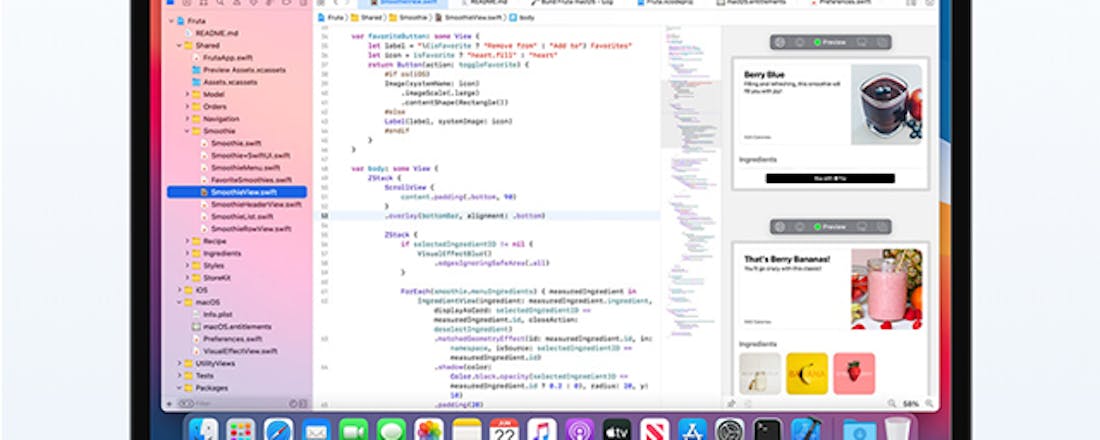Pin the preview using the pin icon

pyautogui.click(x=732, y=404)
